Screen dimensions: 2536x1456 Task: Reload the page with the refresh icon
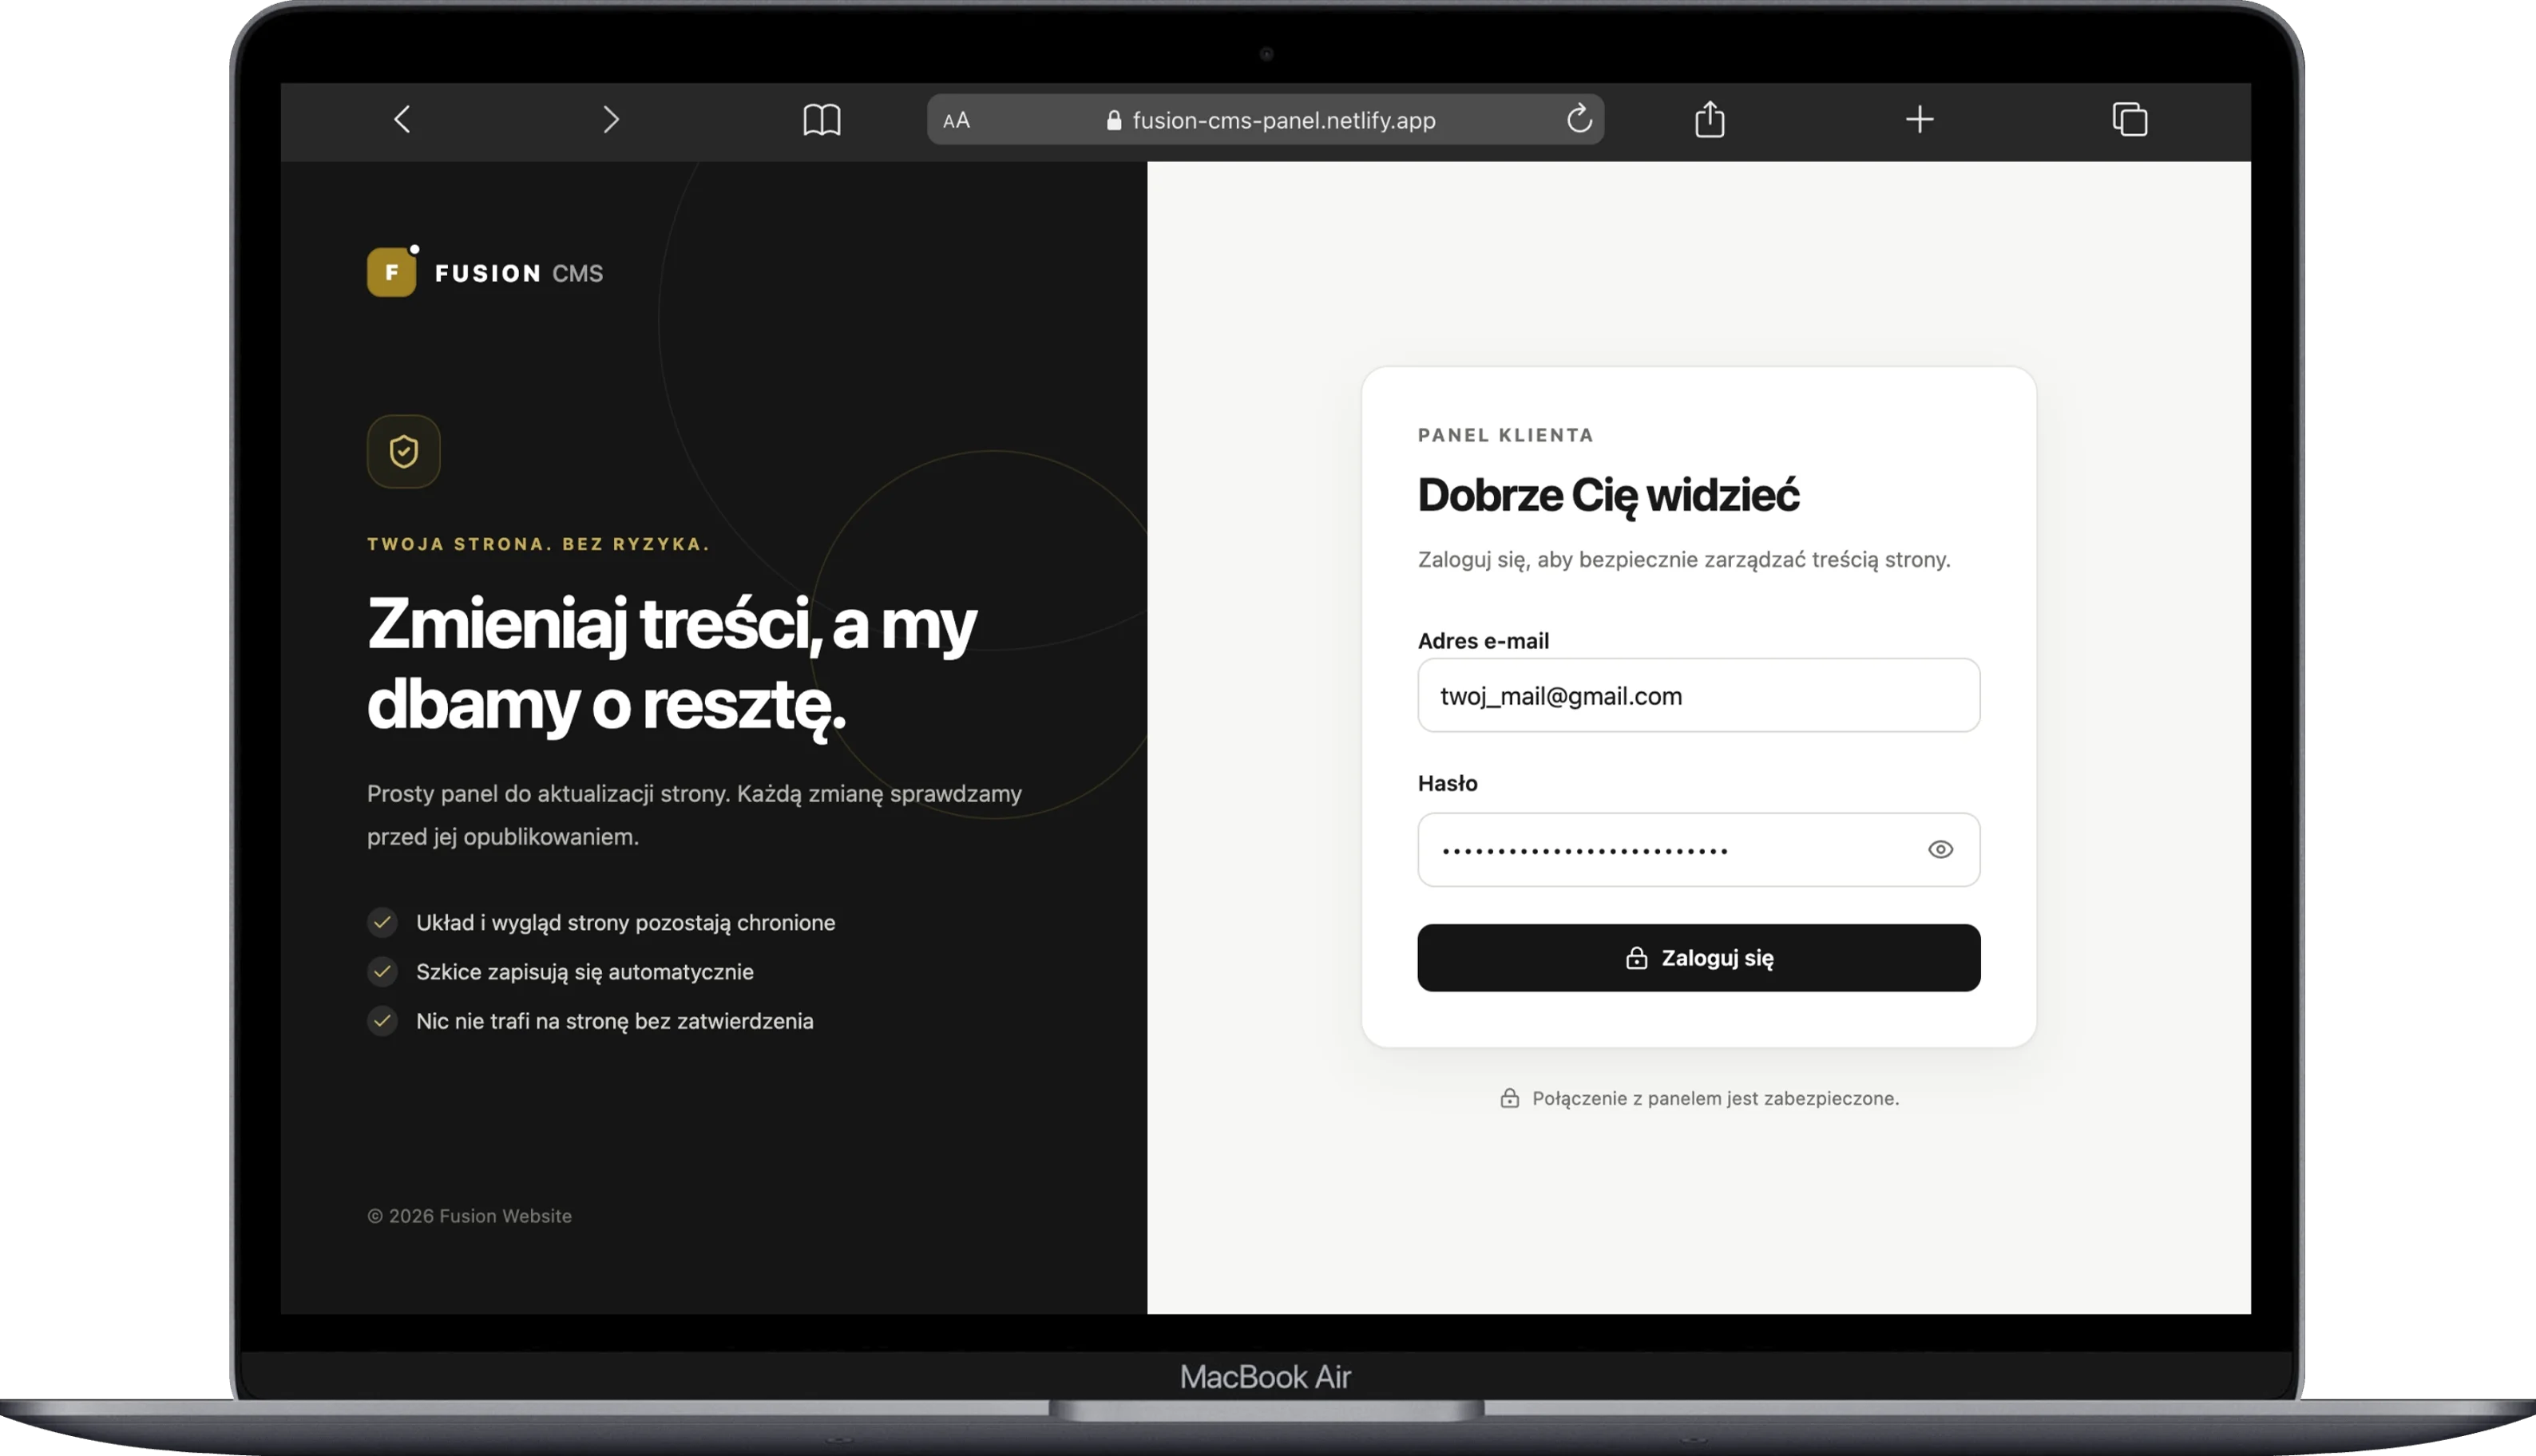point(1579,119)
